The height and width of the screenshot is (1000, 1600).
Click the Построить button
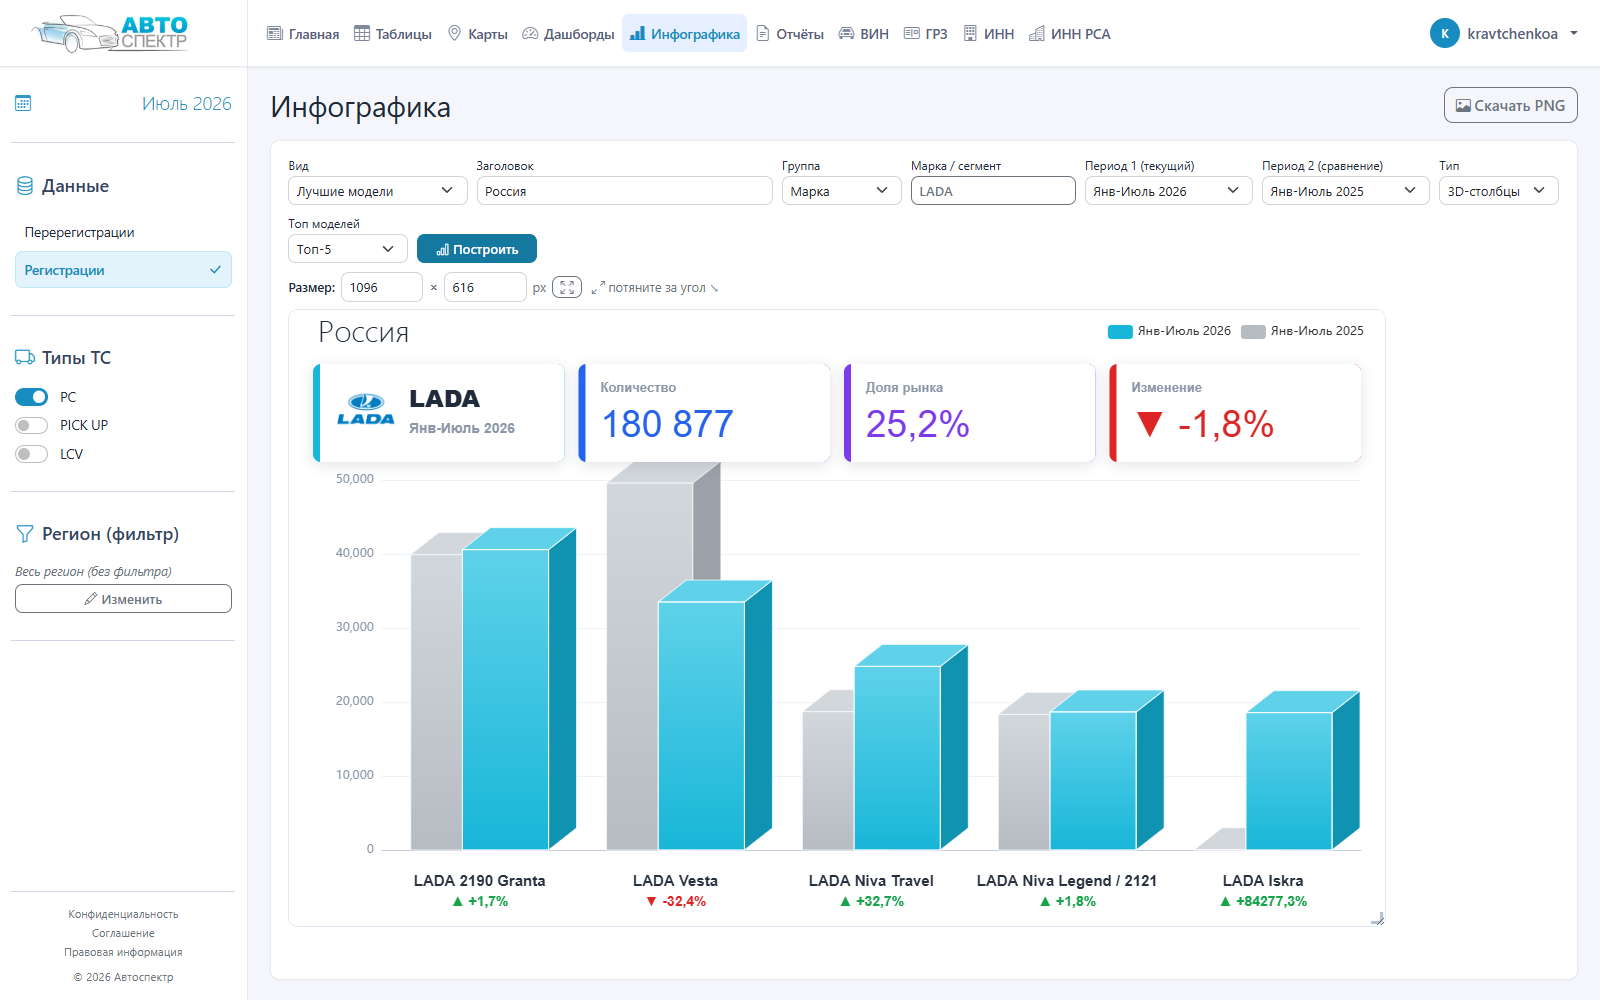click(x=477, y=249)
